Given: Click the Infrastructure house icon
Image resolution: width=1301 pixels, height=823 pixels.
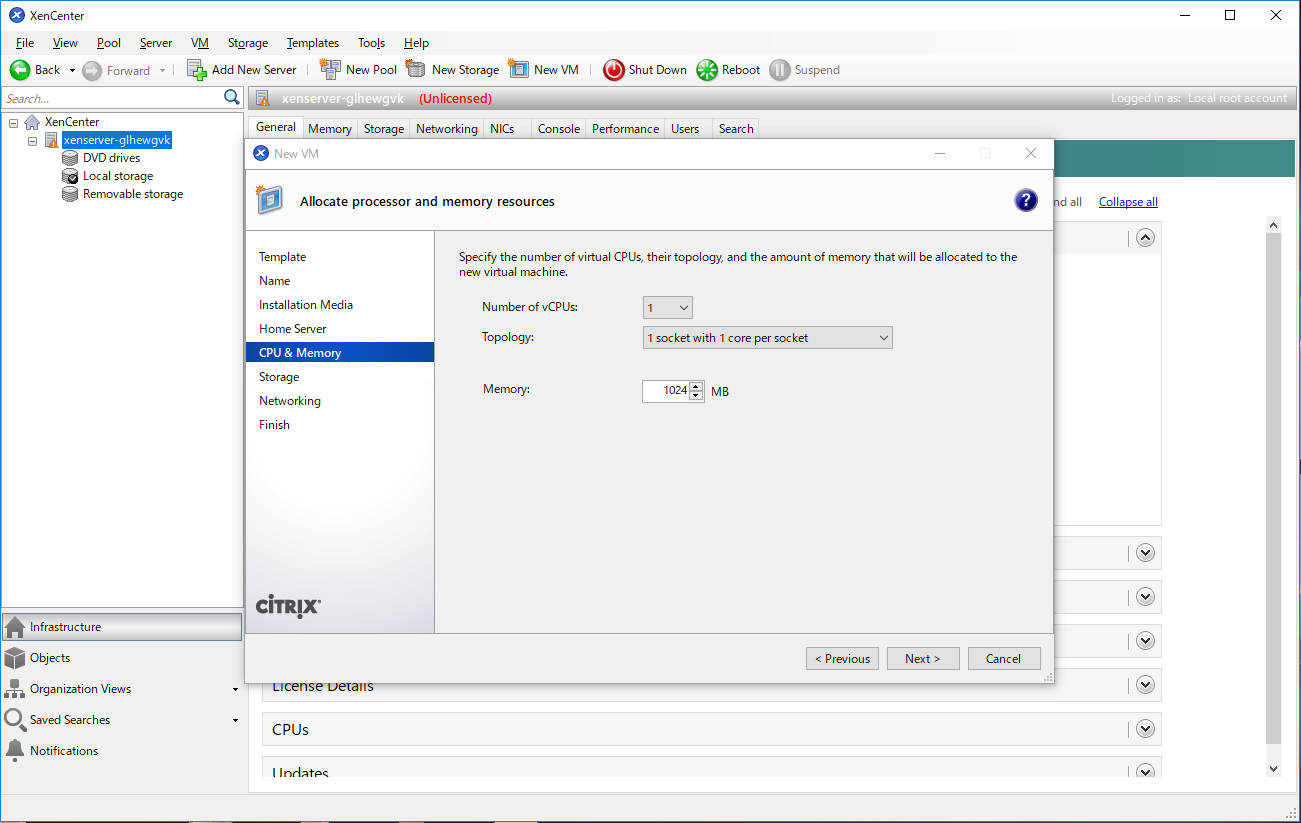Looking at the screenshot, I should click(15, 627).
